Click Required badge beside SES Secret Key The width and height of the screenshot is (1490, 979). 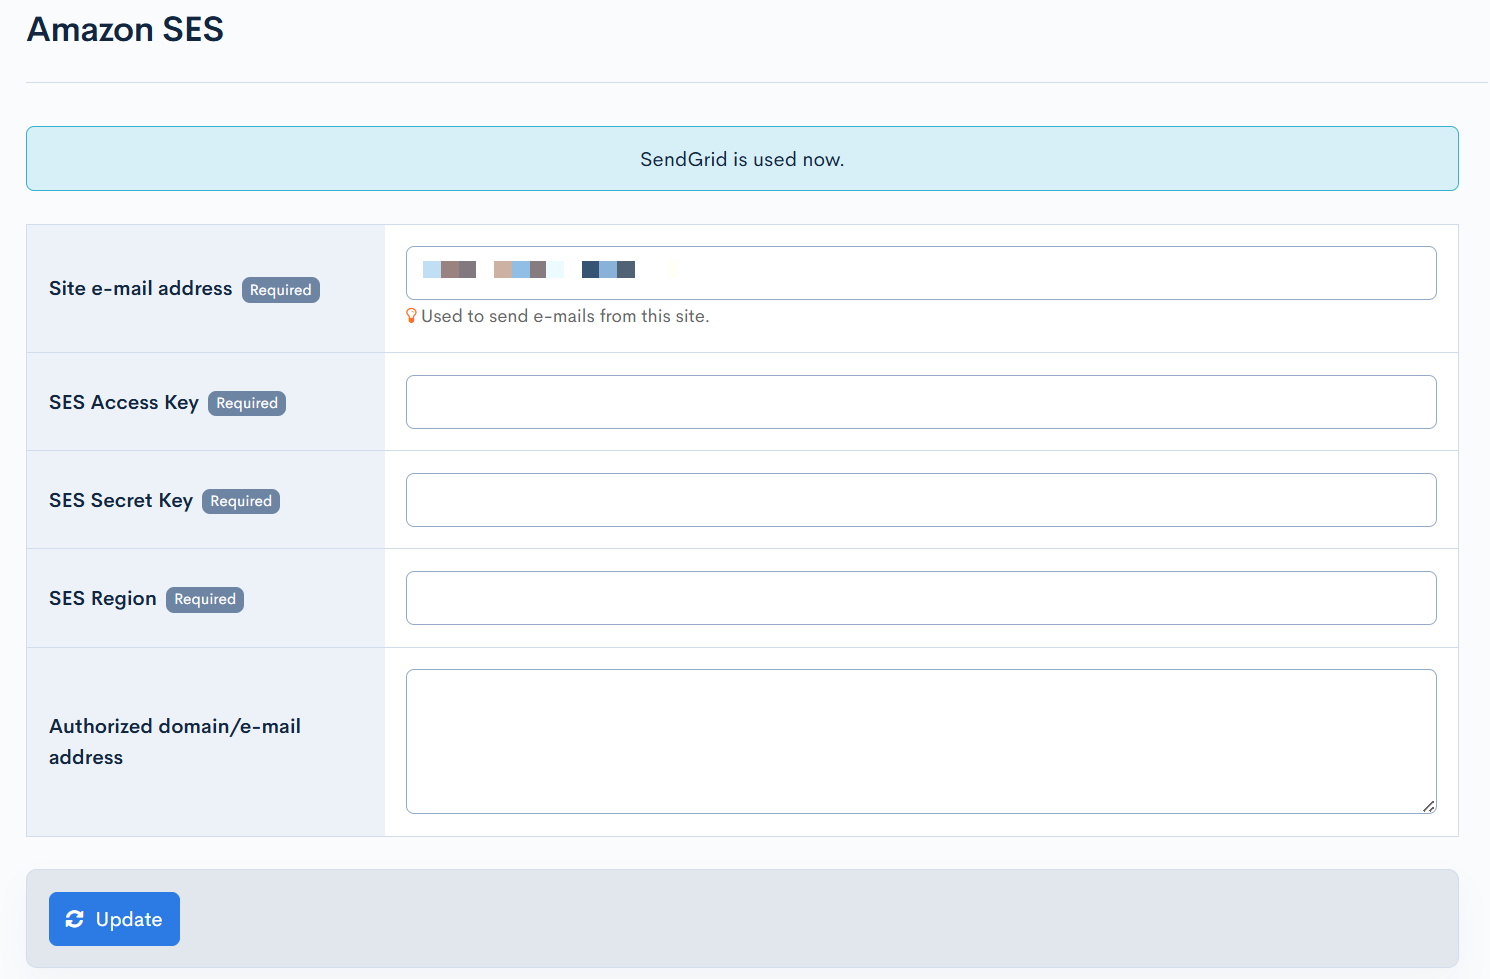(241, 501)
